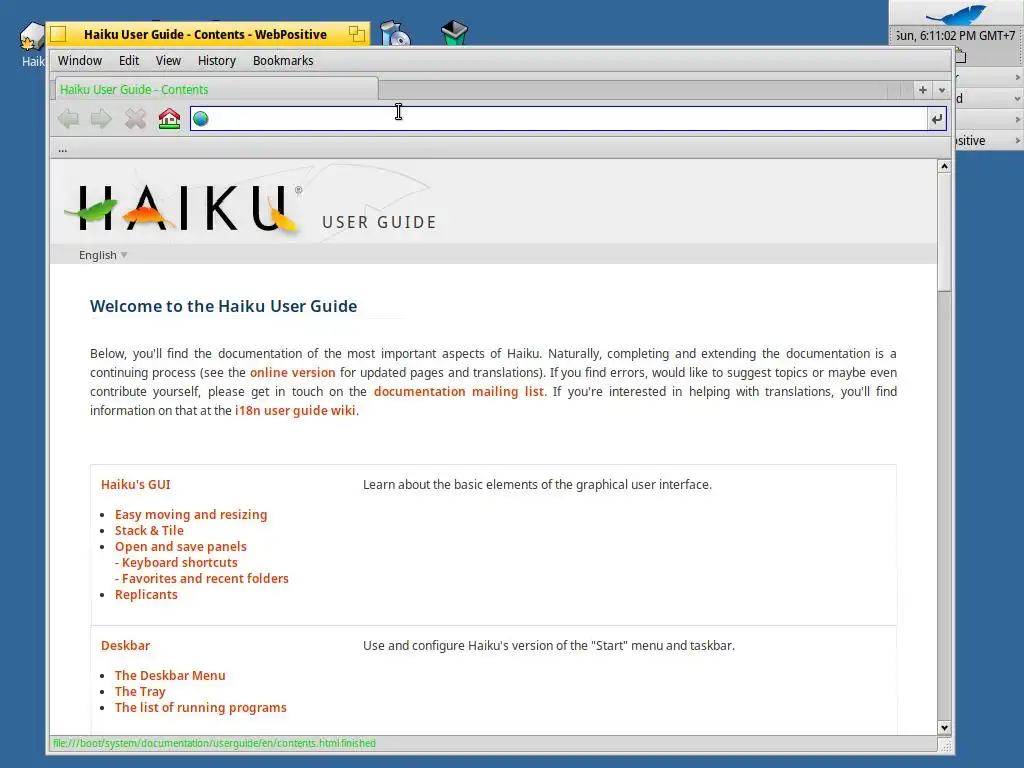The width and height of the screenshot is (1024, 768).
Task: Click the Forward navigation arrow
Action: (x=101, y=119)
